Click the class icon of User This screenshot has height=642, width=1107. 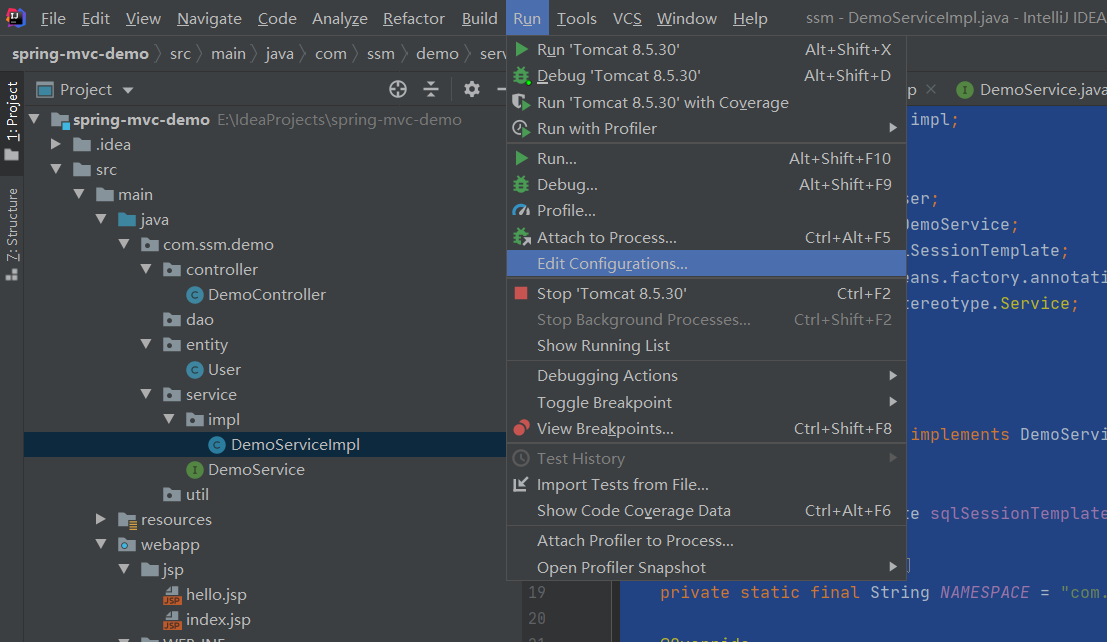pos(195,369)
